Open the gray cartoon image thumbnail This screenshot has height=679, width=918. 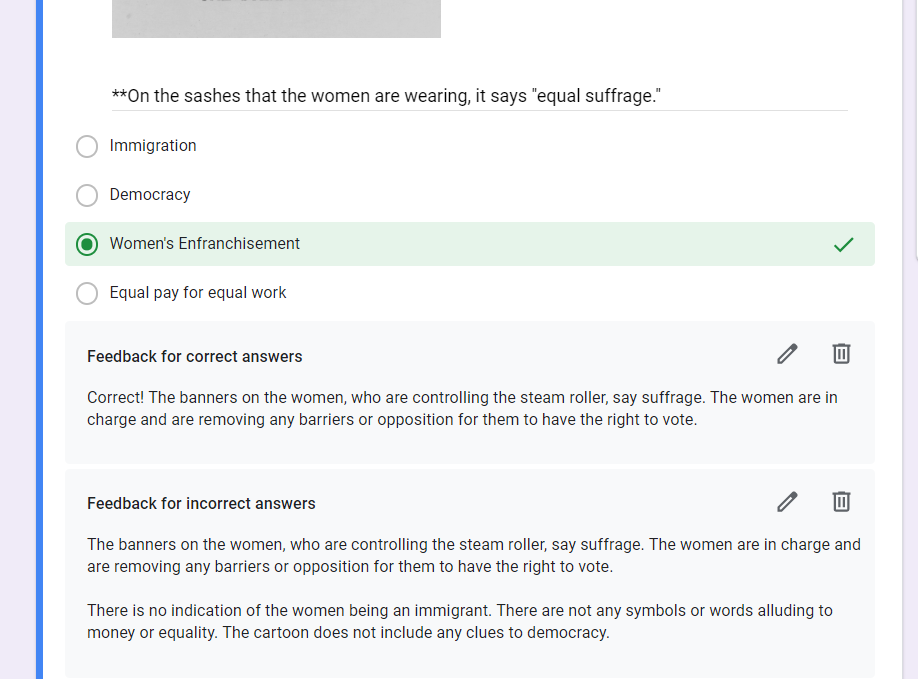[x=276, y=18]
